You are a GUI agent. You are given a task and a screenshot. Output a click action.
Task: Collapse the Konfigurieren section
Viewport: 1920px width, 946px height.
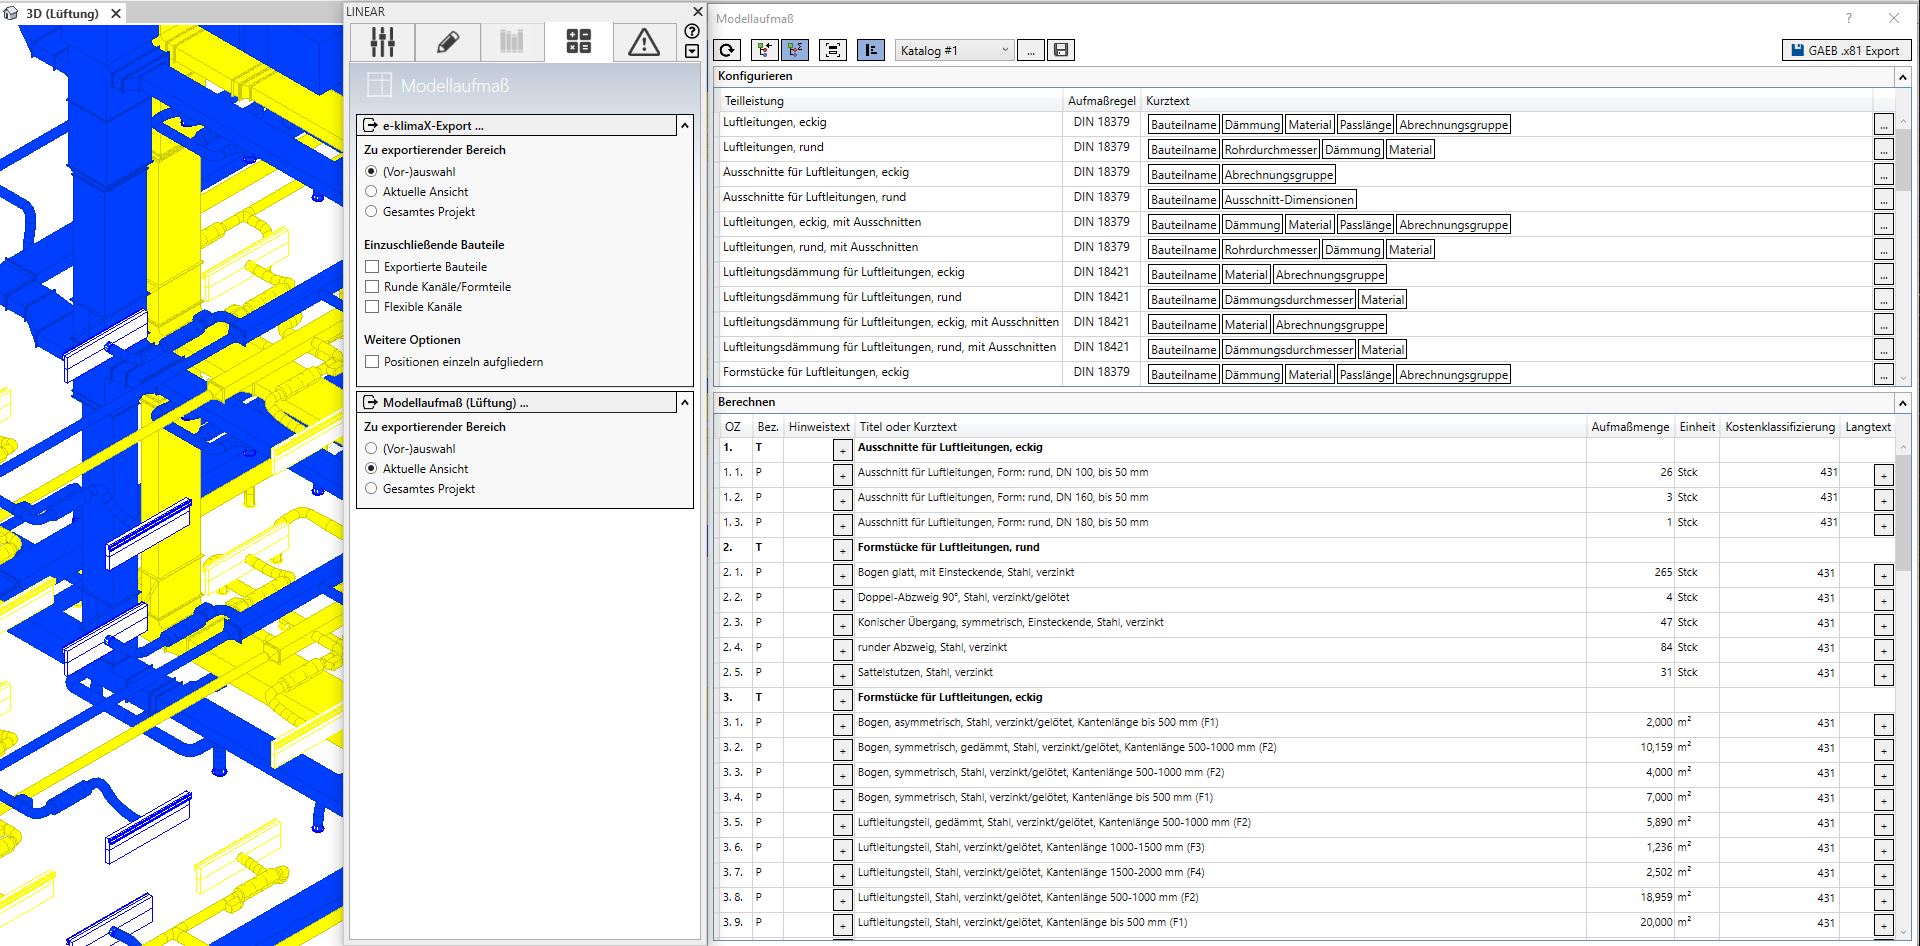click(1902, 76)
